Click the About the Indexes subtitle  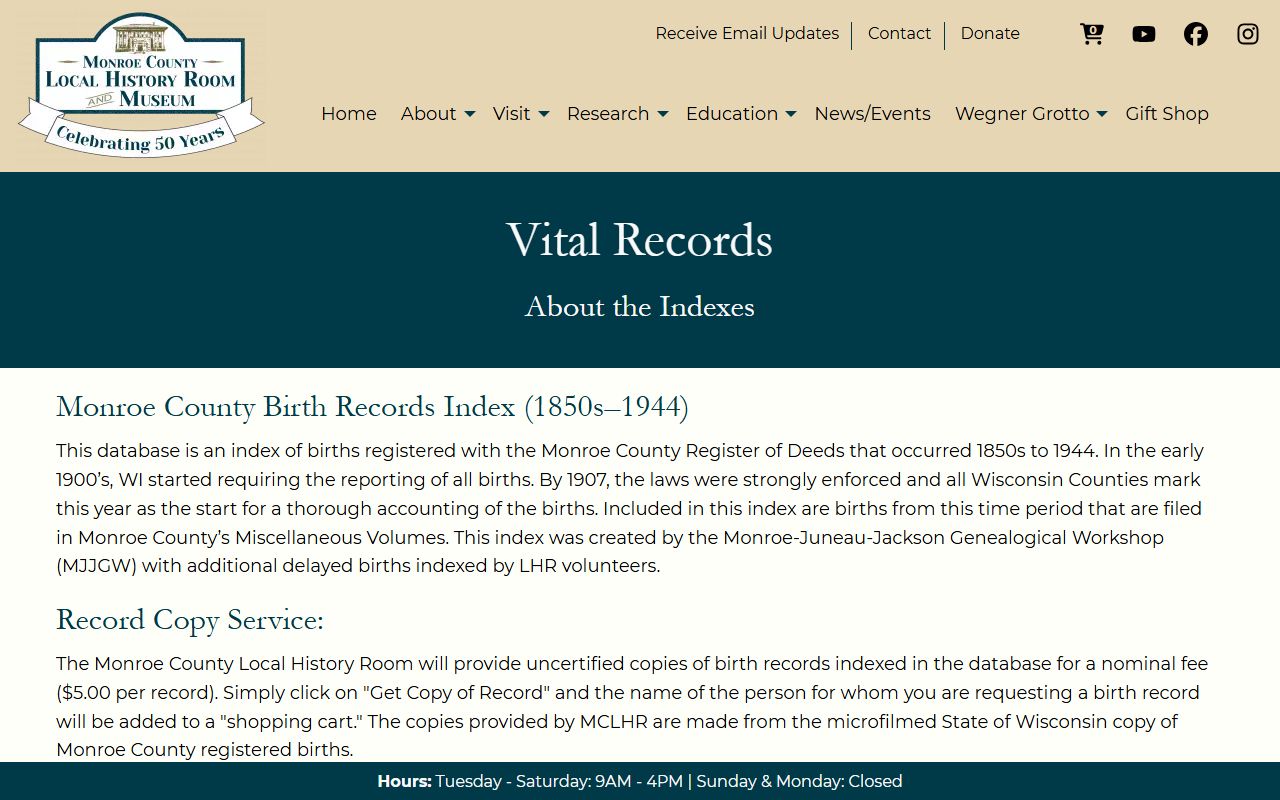[640, 306]
